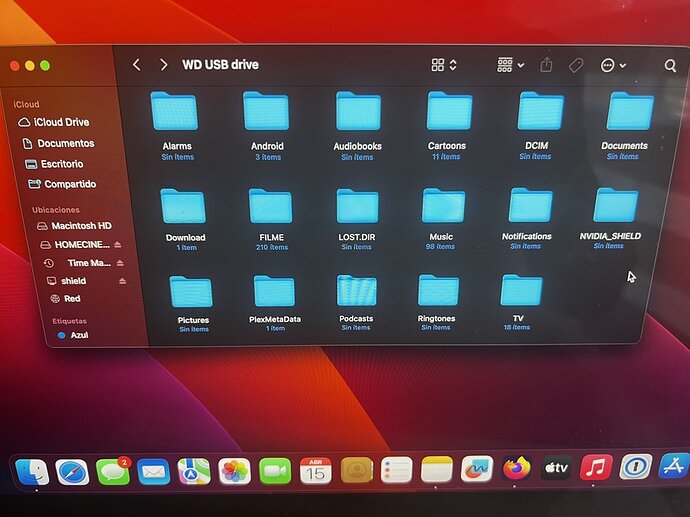Viewport: 690px width, 517px height.
Task: Eject the shield volume
Action: [123, 281]
